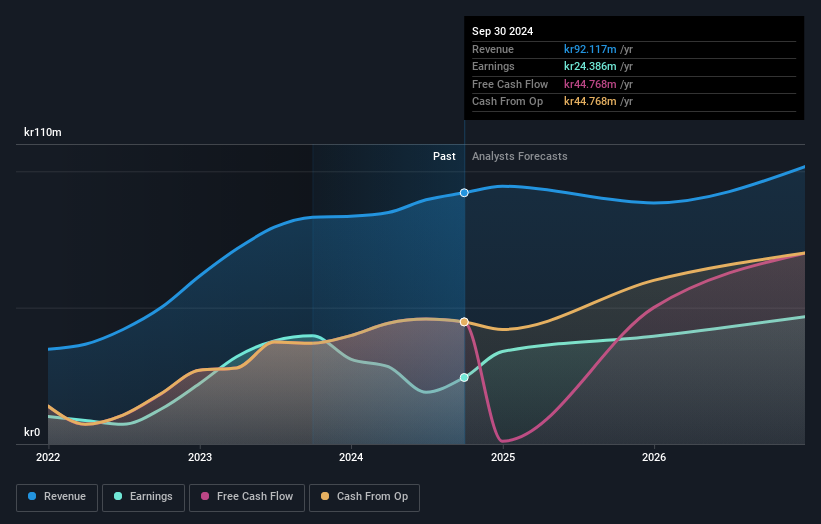The image size is (821, 524).
Task: Select the 2023 x-axis label
Action: [x=200, y=457]
